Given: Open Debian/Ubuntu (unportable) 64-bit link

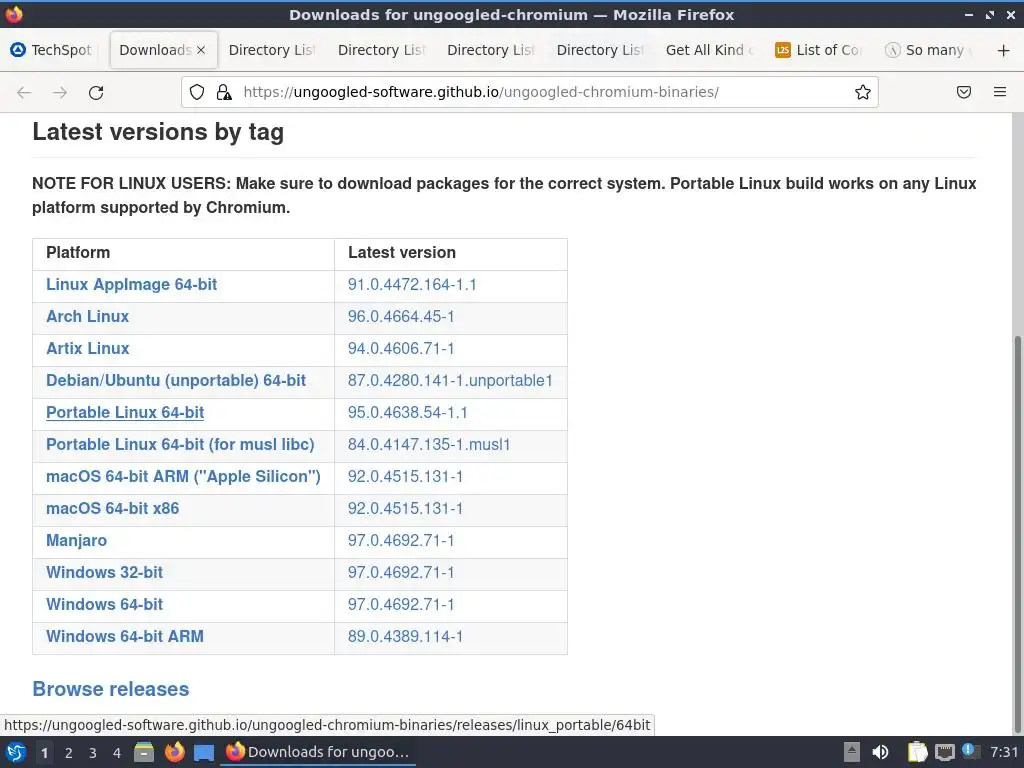Looking at the screenshot, I should point(176,381).
